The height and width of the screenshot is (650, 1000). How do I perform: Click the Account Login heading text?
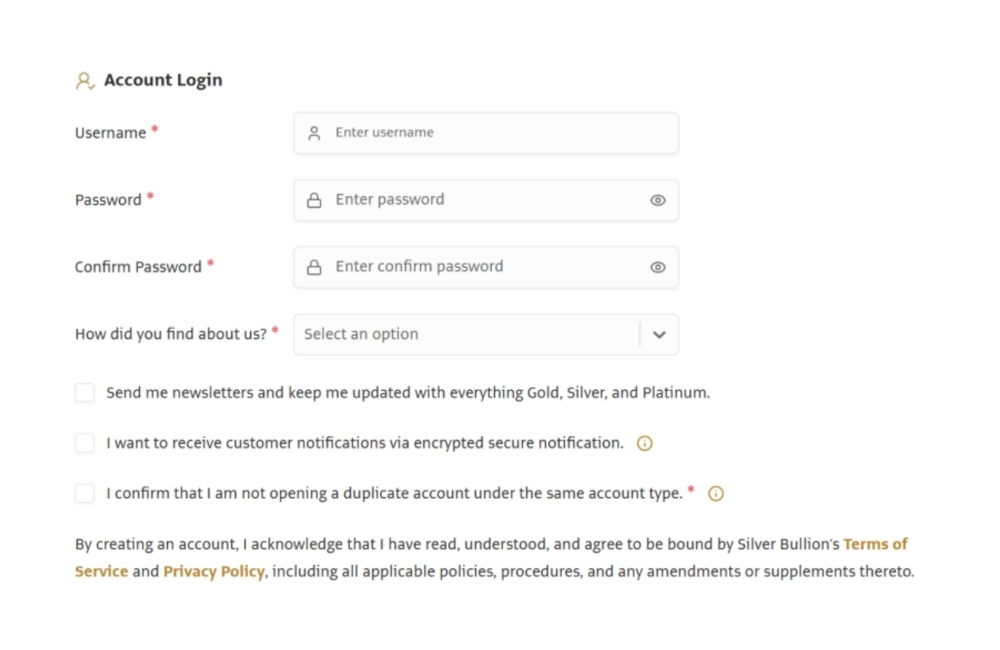click(x=163, y=80)
